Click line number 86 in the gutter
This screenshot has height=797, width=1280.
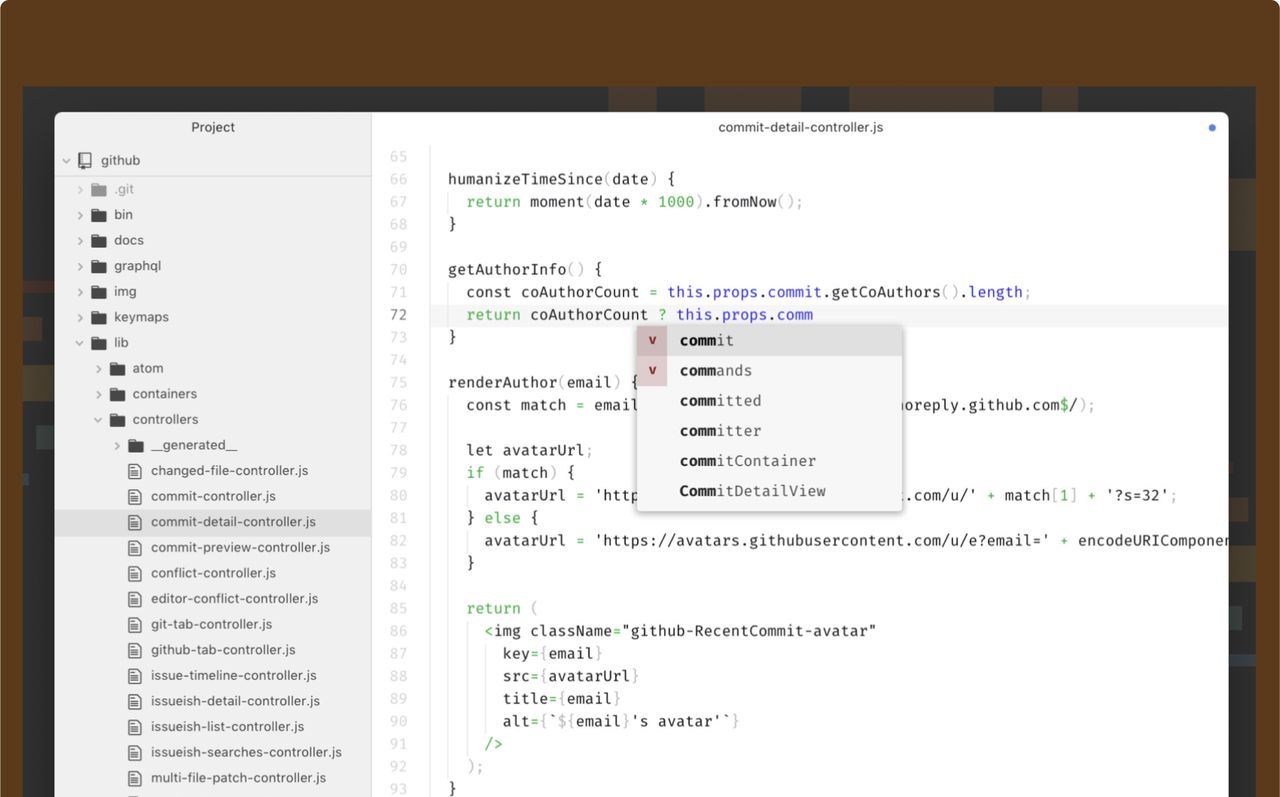click(x=398, y=631)
